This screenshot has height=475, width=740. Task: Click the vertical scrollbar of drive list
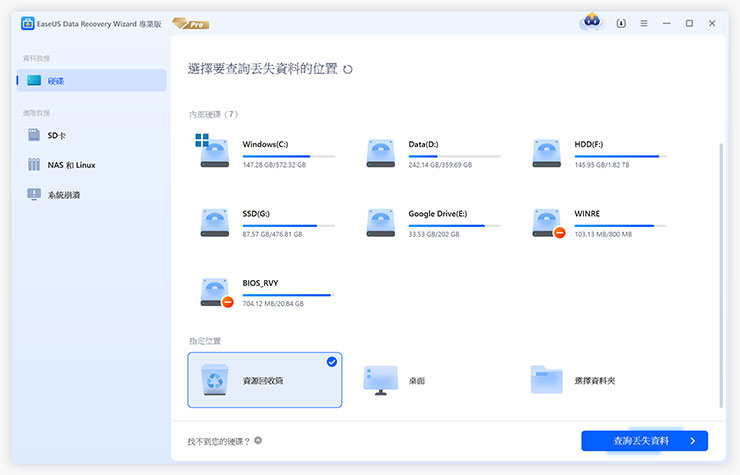click(721, 275)
